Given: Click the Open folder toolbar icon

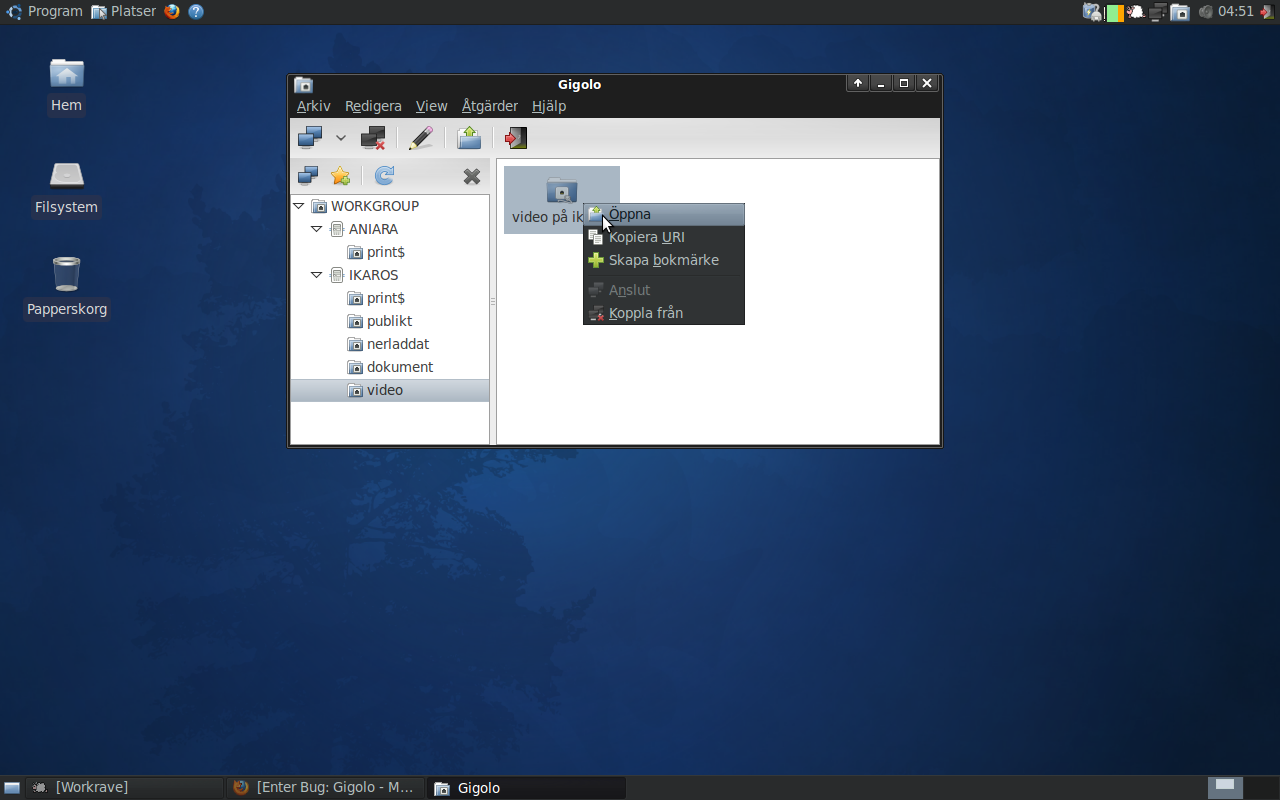Looking at the screenshot, I should coord(469,138).
